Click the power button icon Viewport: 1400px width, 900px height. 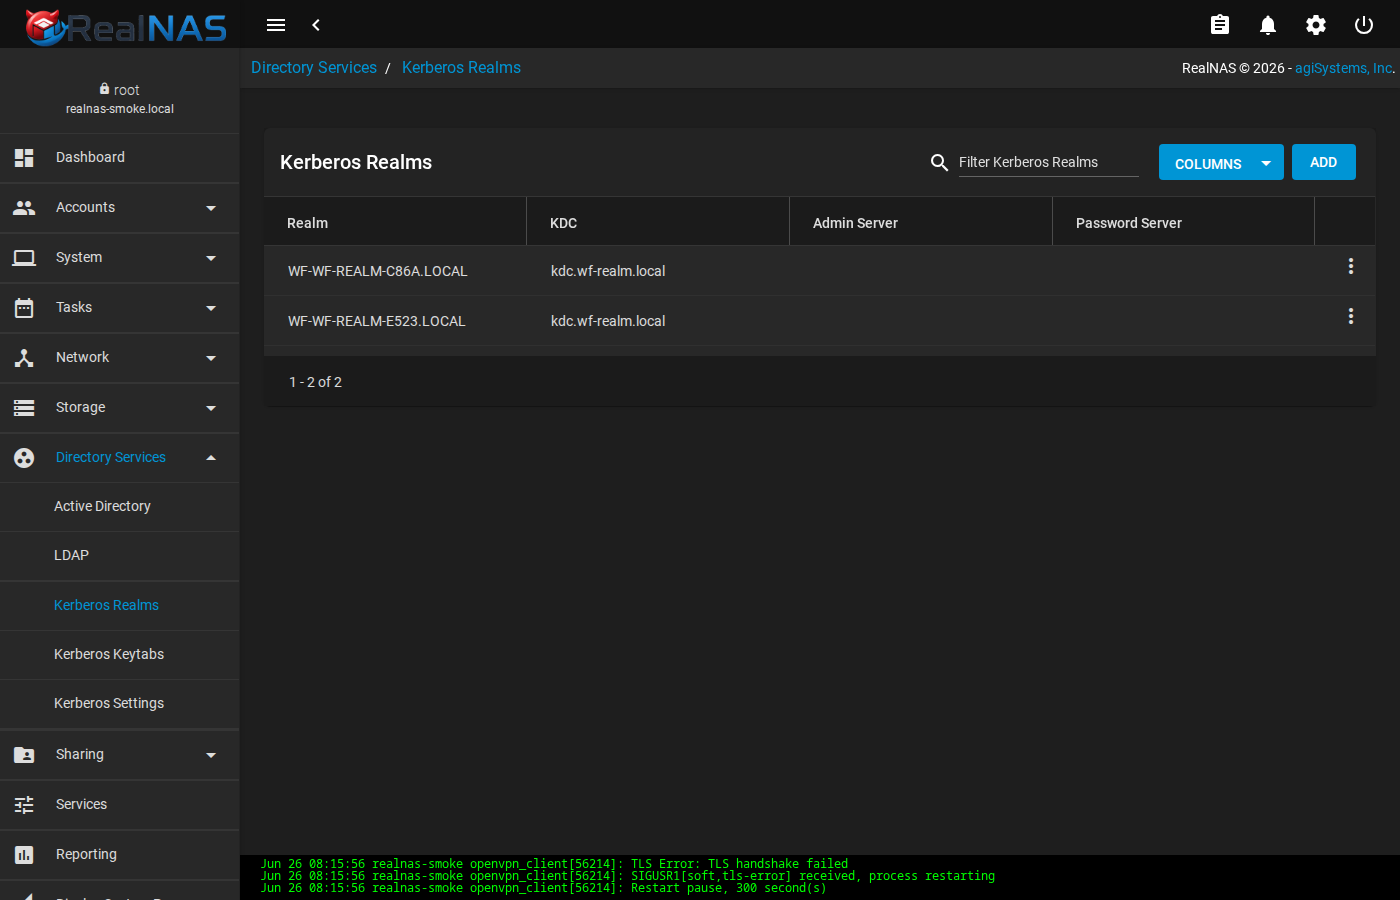pos(1364,25)
